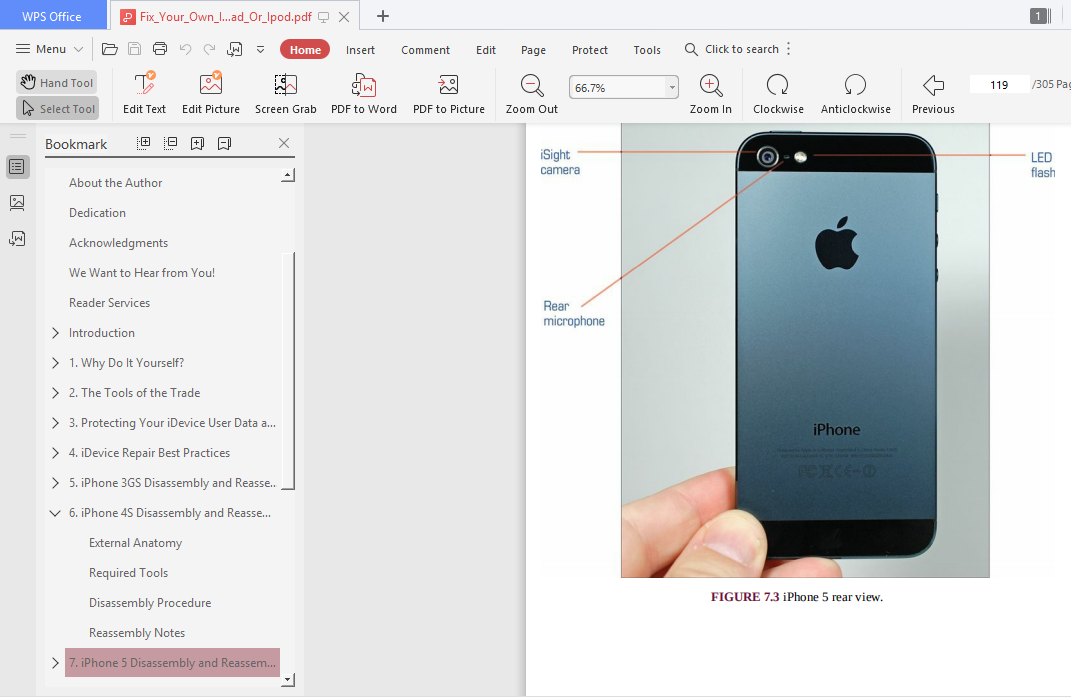Switch to the Protect ribbon tab
This screenshot has height=697, width=1071.
(x=589, y=50)
